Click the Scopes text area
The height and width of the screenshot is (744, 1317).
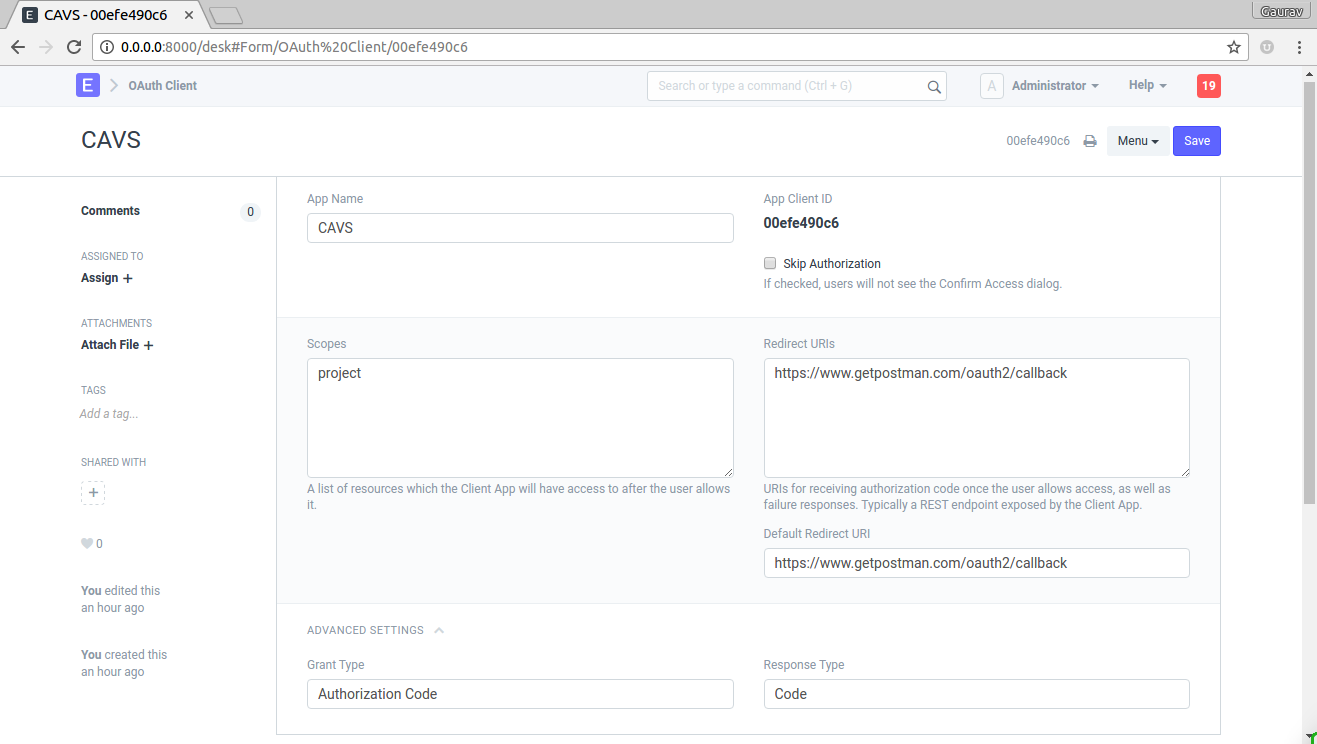[x=520, y=418]
